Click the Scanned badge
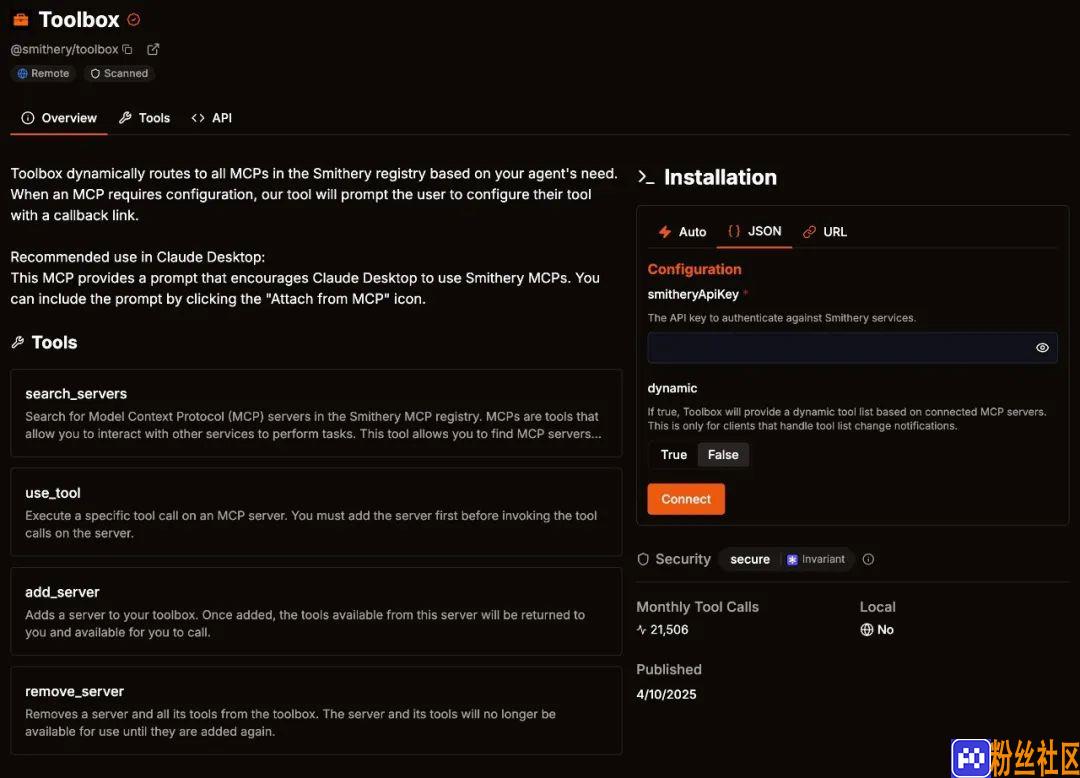 [119, 74]
